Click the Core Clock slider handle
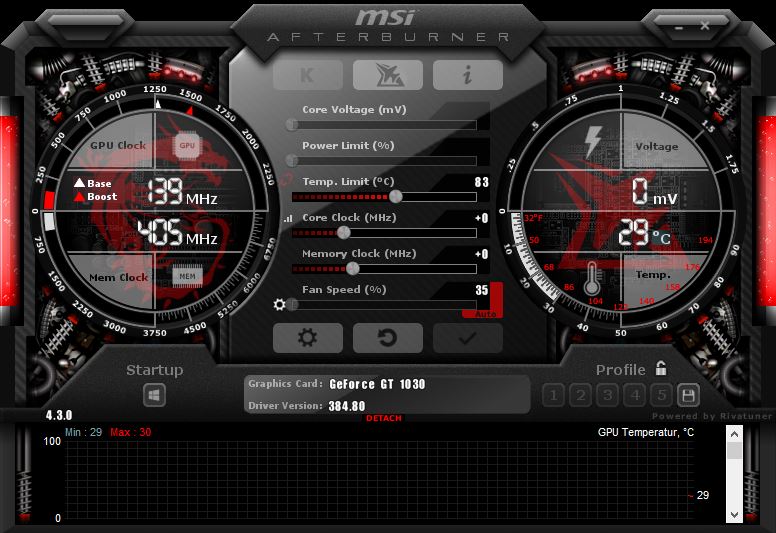Image resolution: width=776 pixels, height=533 pixels. point(343,233)
